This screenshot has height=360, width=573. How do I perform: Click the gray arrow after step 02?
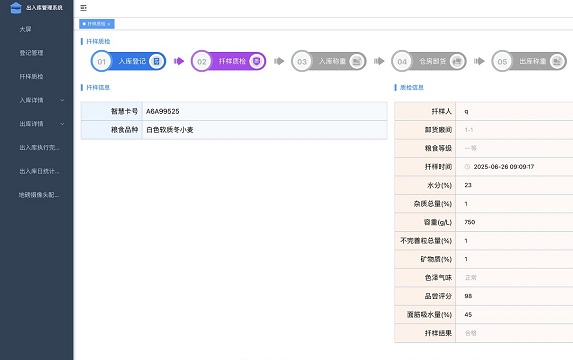point(279,61)
